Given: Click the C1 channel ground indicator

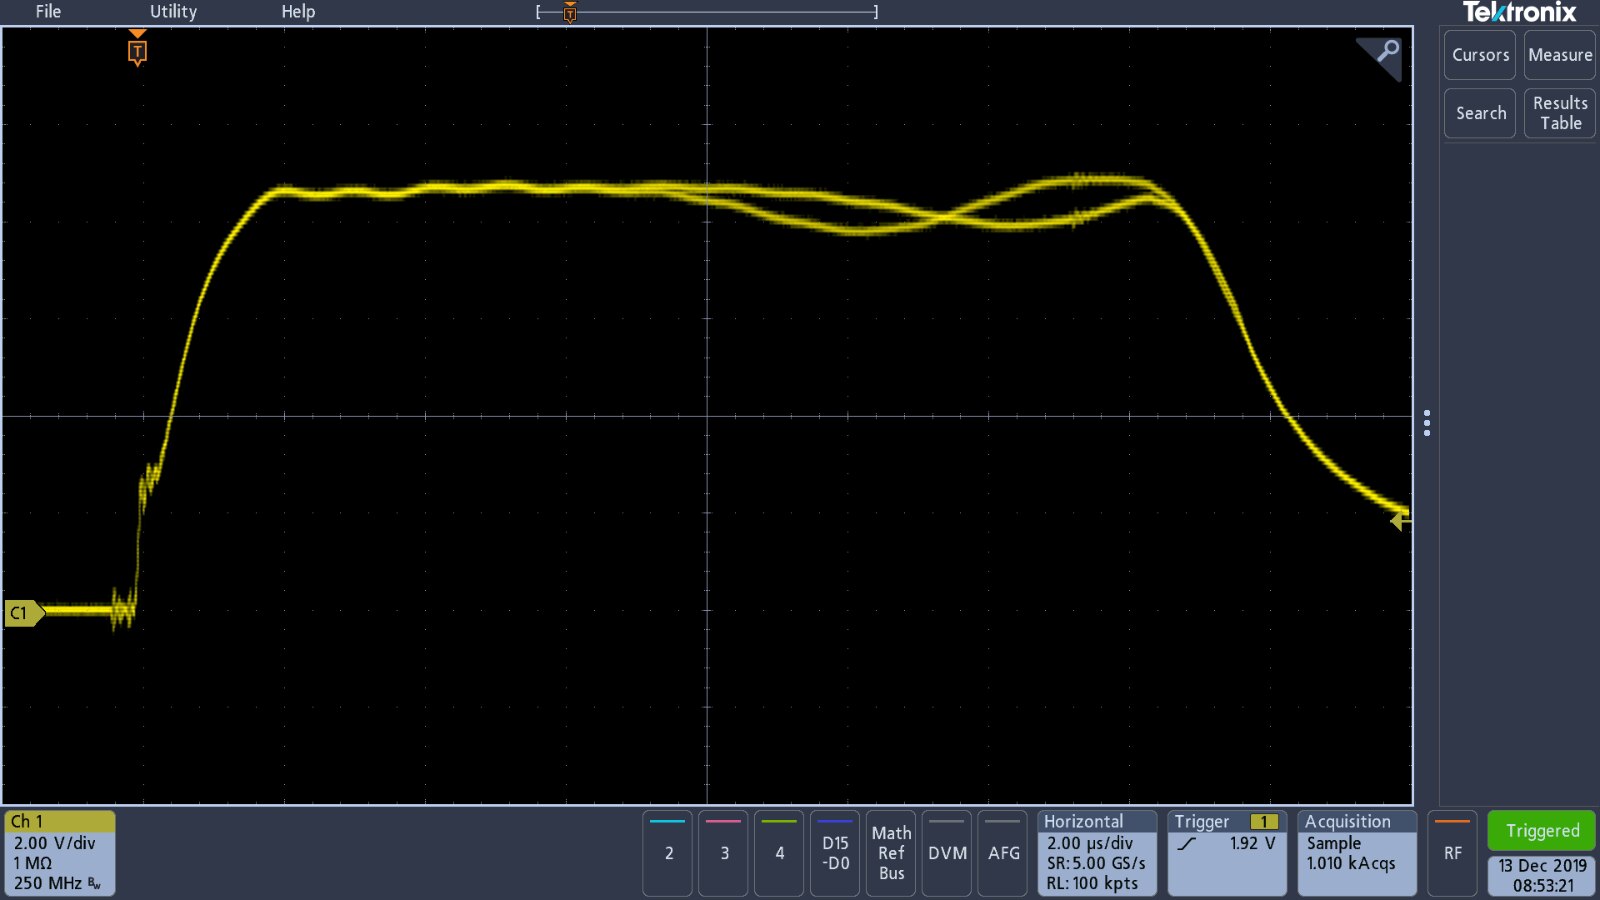Looking at the screenshot, I should click(24, 613).
